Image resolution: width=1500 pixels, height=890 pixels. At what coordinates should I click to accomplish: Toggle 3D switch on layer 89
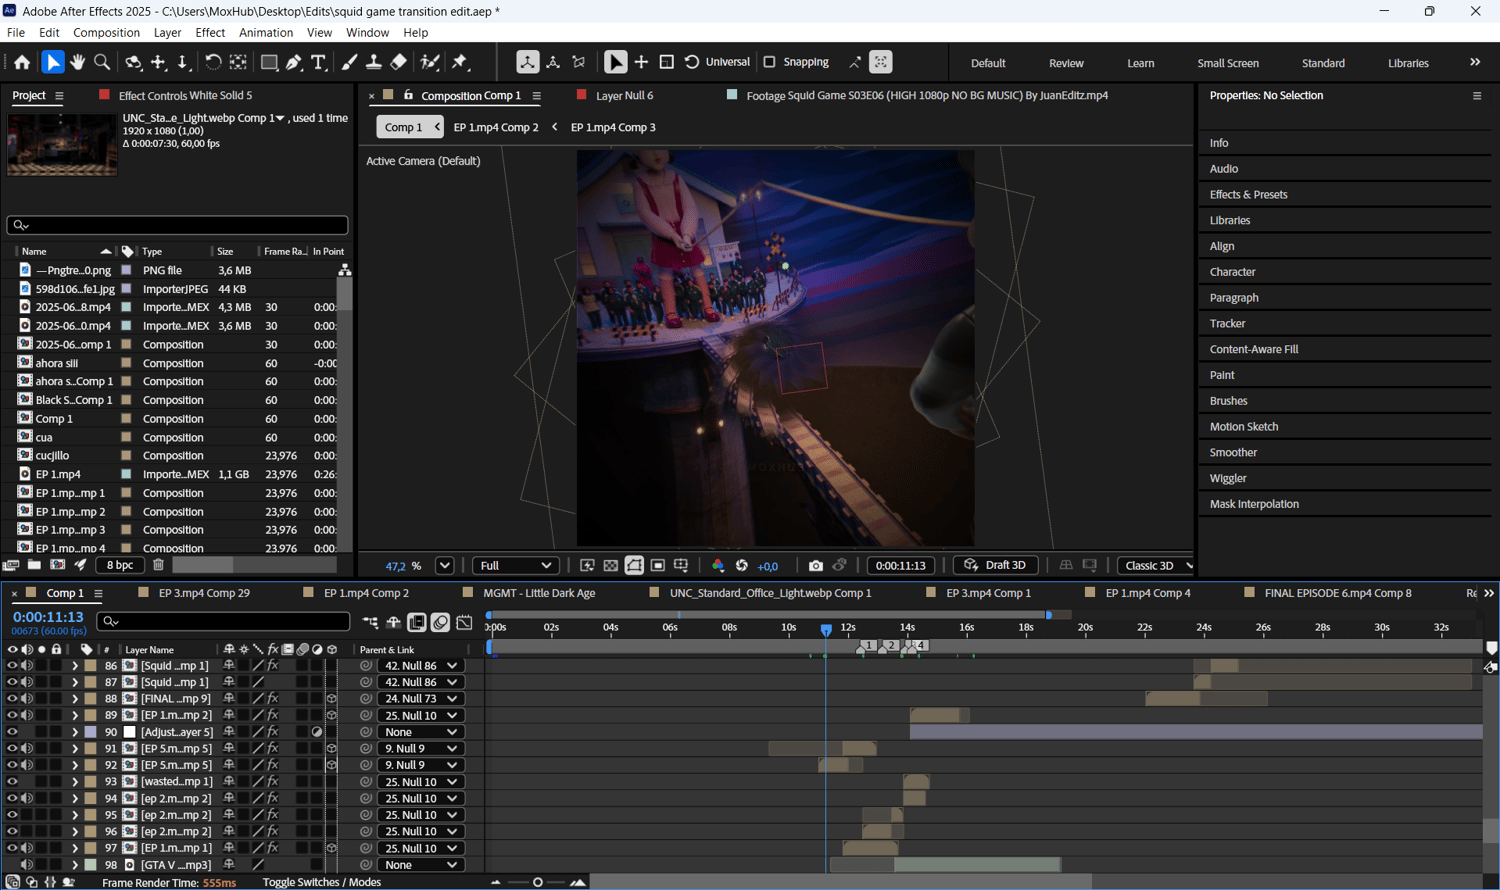coord(331,716)
